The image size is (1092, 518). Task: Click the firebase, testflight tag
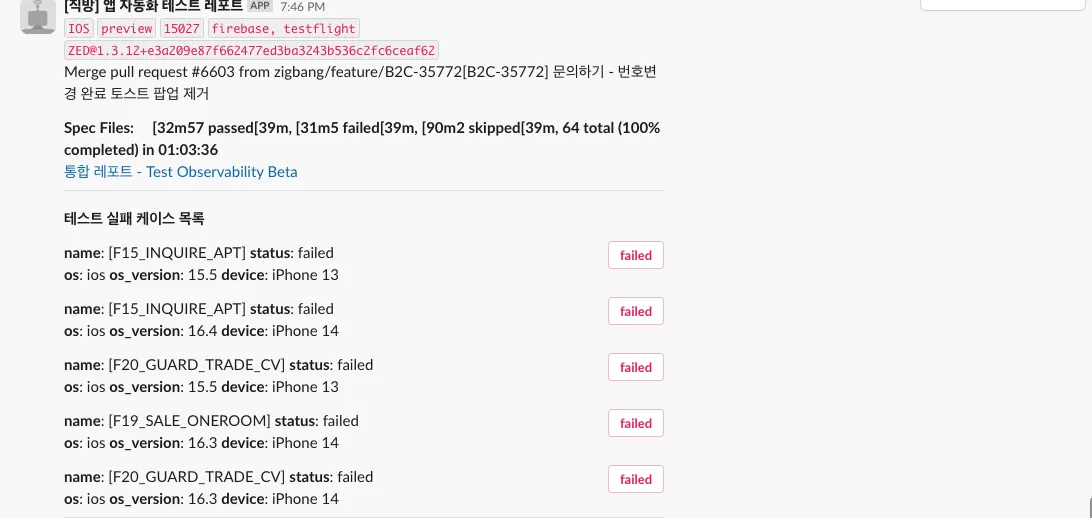[x=283, y=29]
